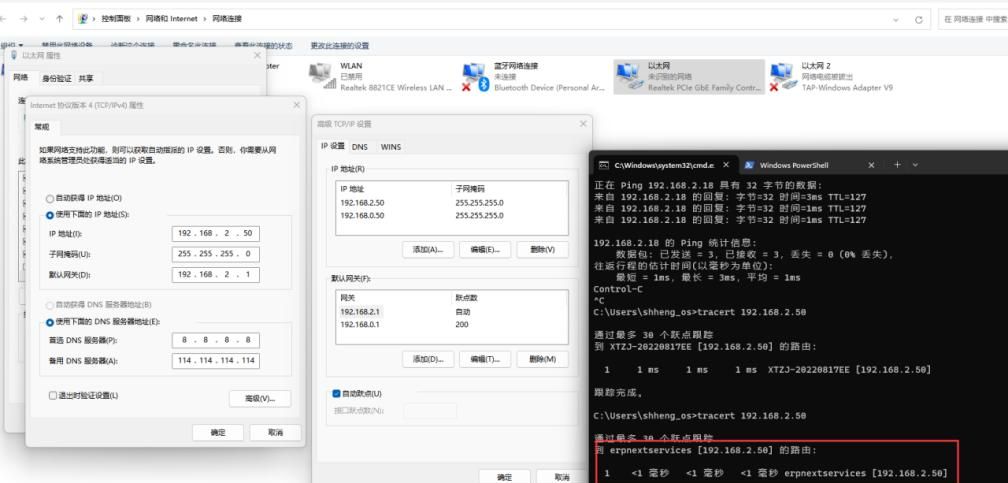This screenshot has height=483, width=1008.
Task: Close the 以太网 属性 dialog
Action: click(257, 55)
